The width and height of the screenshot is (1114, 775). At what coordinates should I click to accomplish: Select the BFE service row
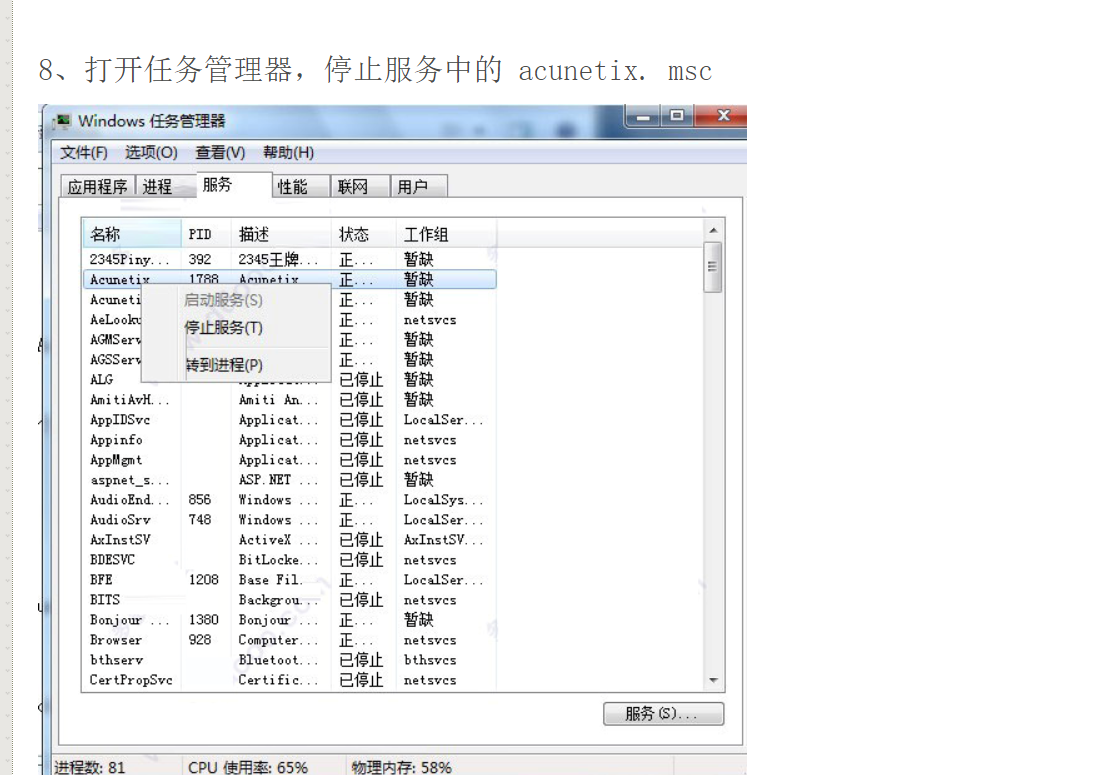click(x=290, y=580)
